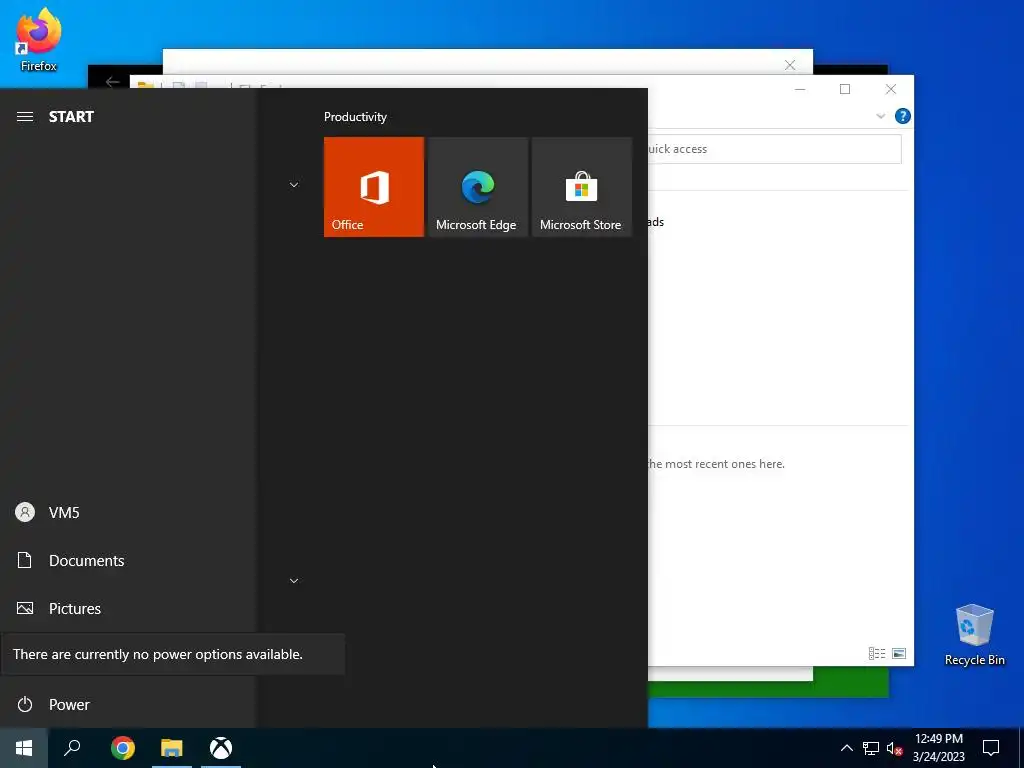
Task: Open Pictures from the Start menu
Action: (x=127, y=609)
